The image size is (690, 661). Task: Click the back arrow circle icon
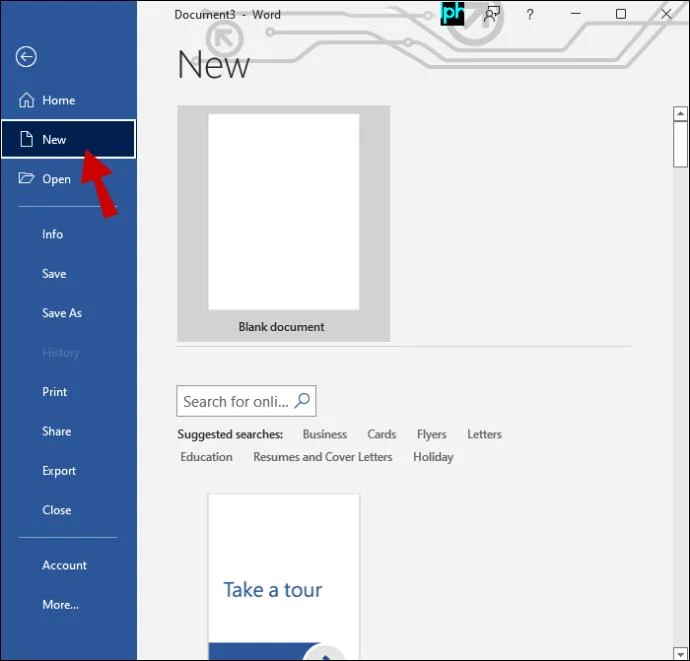tap(26, 57)
